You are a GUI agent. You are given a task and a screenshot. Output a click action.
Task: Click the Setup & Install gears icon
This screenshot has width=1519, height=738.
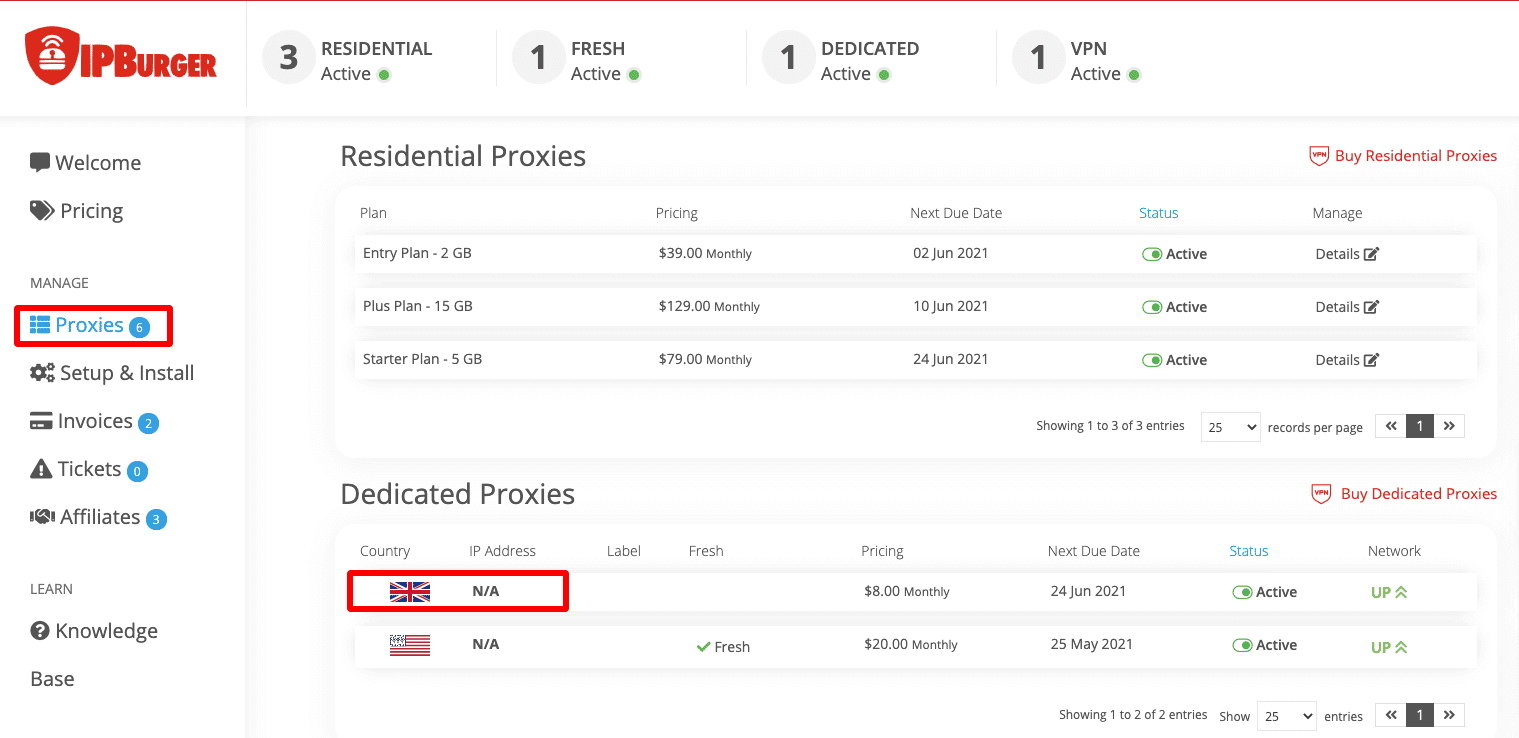point(42,373)
